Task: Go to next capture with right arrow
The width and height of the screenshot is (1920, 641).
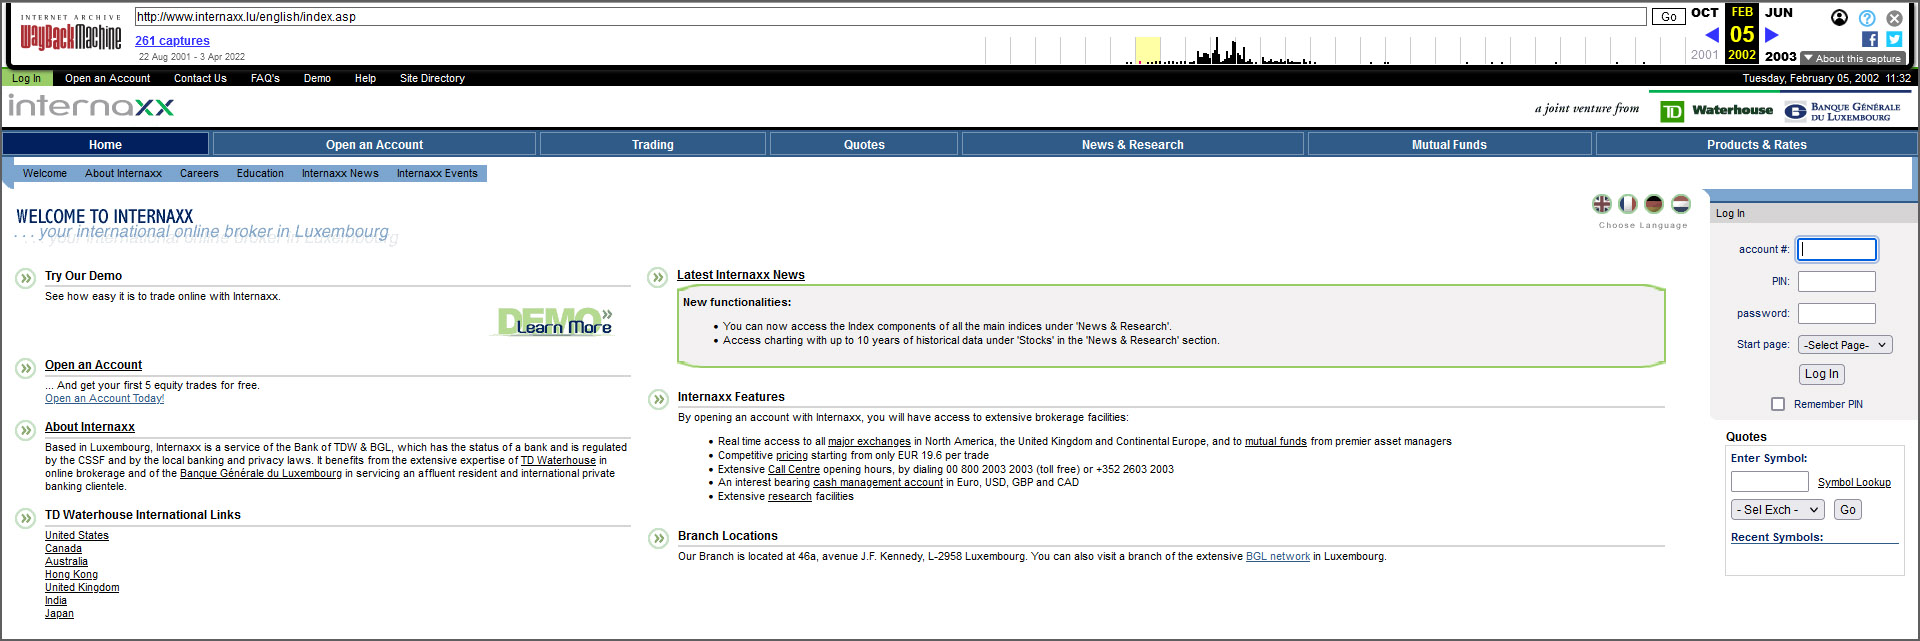Action: [1772, 35]
